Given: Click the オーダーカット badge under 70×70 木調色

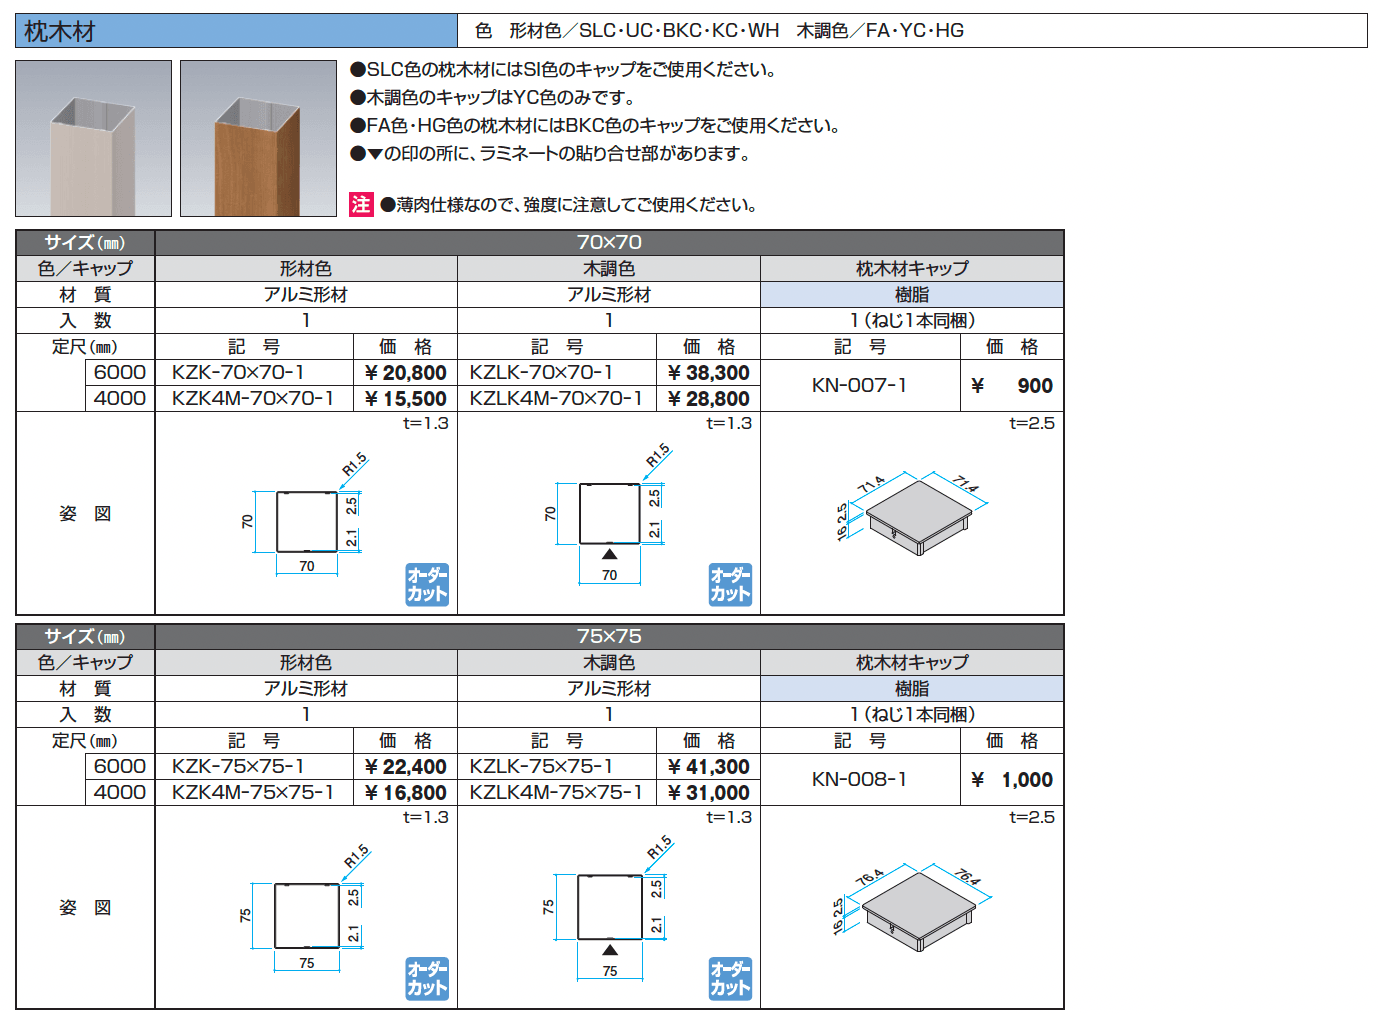Looking at the screenshot, I should click(x=730, y=585).
